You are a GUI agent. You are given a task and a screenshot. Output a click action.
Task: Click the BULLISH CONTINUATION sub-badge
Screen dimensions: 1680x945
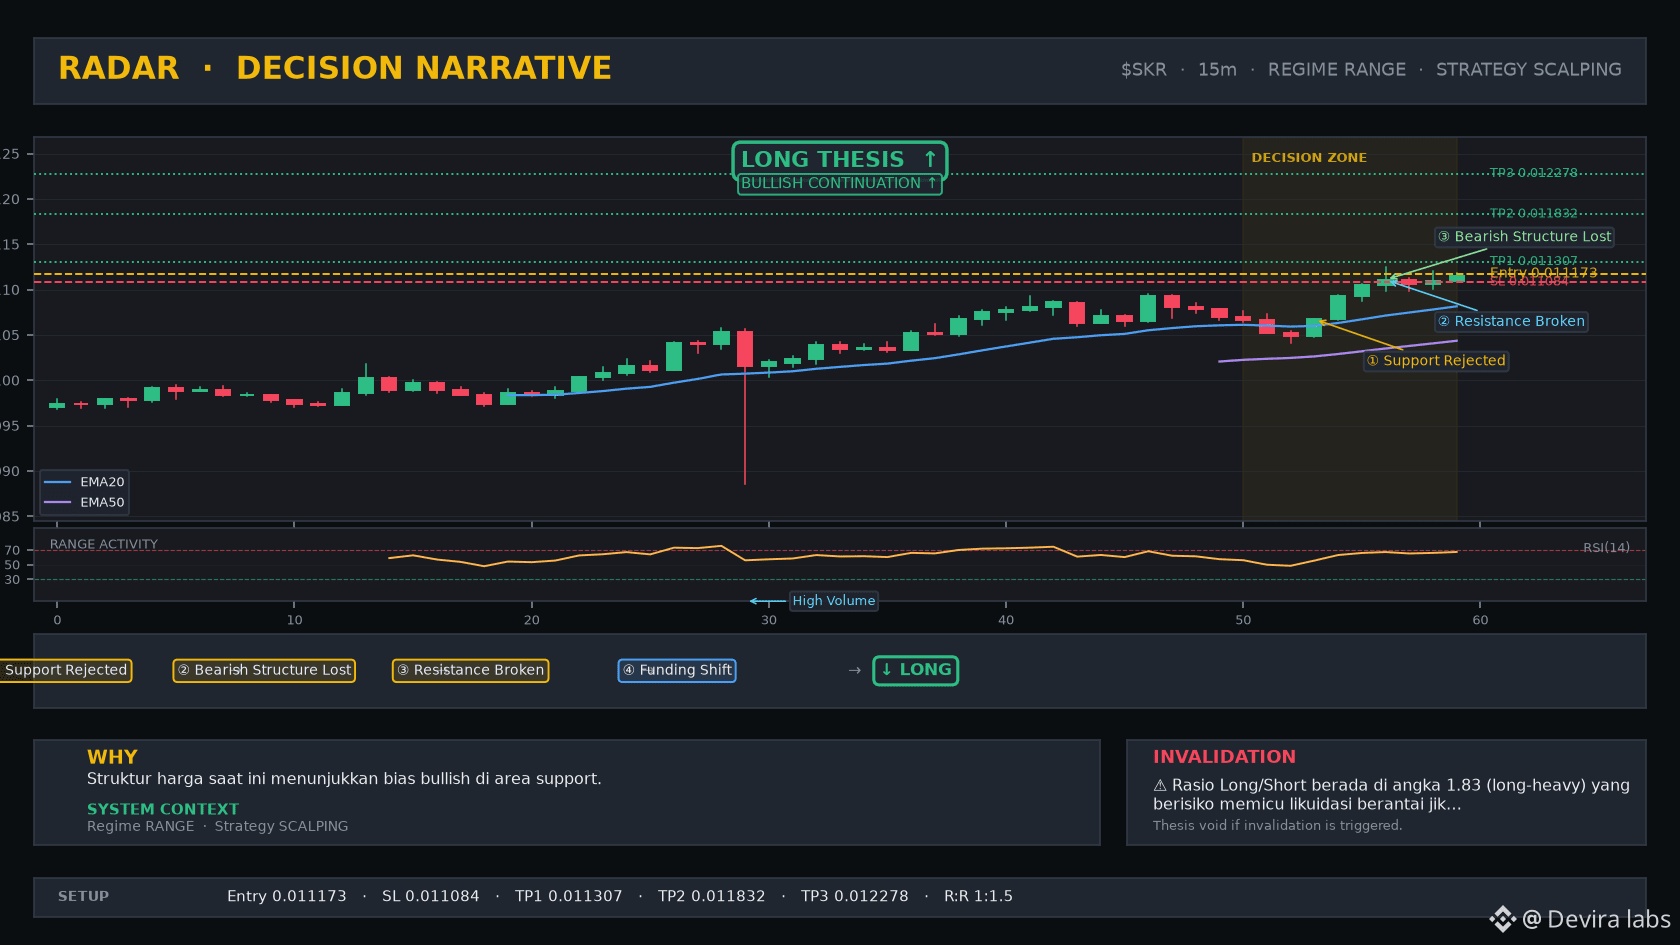point(839,184)
